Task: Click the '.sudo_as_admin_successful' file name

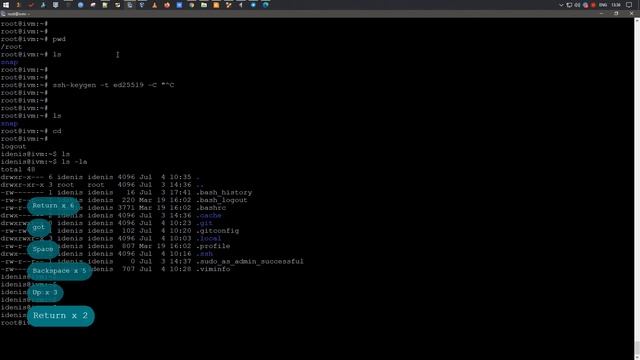Action: coord(250,262)
